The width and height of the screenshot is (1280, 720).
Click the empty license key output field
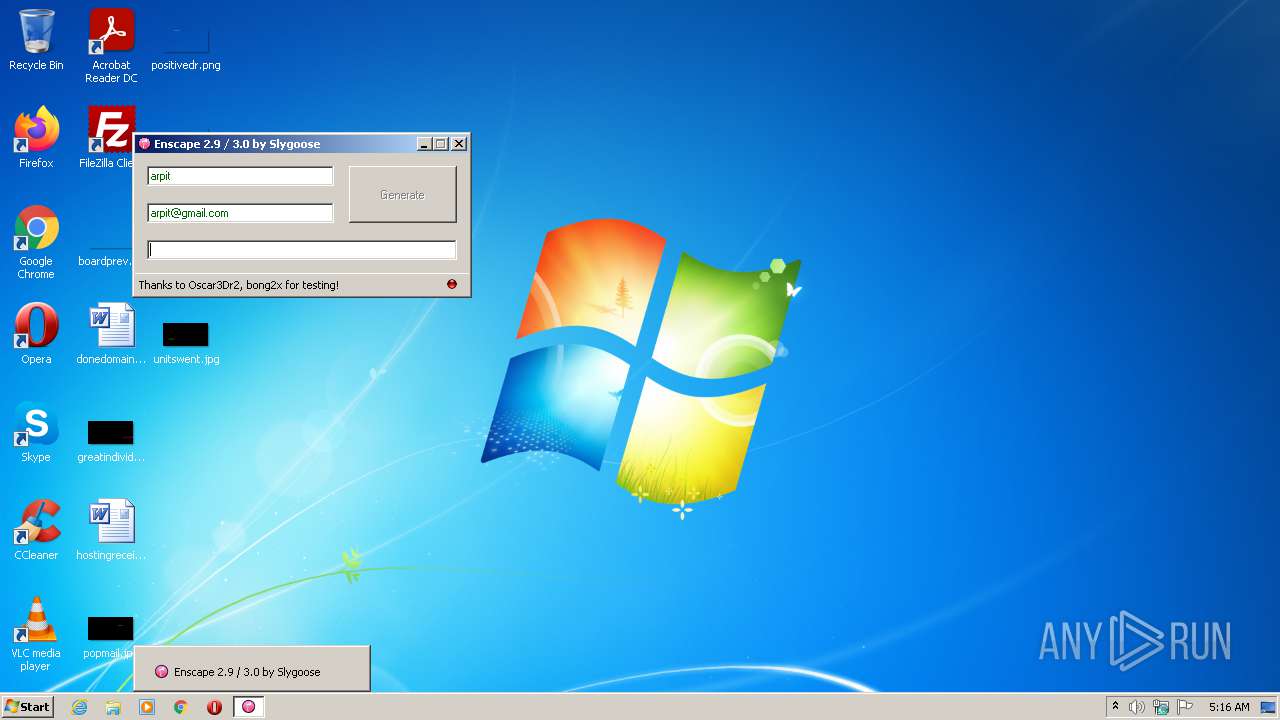tap(301, 250)
